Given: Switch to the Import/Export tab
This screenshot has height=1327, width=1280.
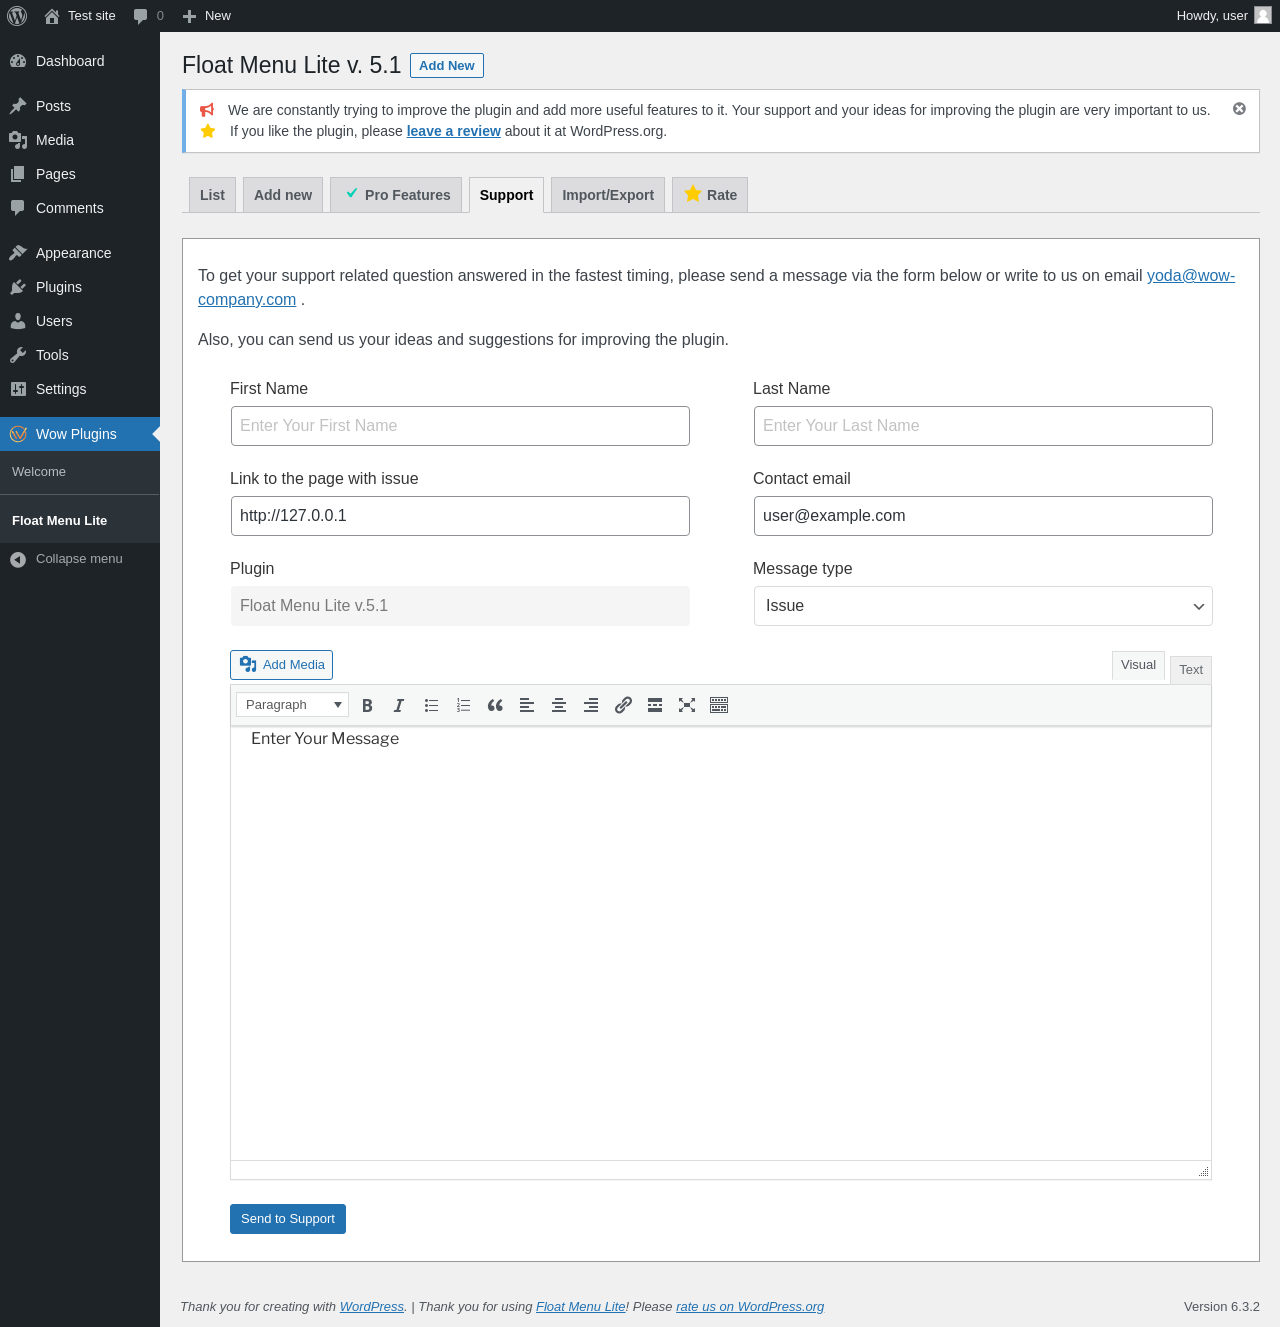Looking at the screenshot, I should [x=608, y=195].
